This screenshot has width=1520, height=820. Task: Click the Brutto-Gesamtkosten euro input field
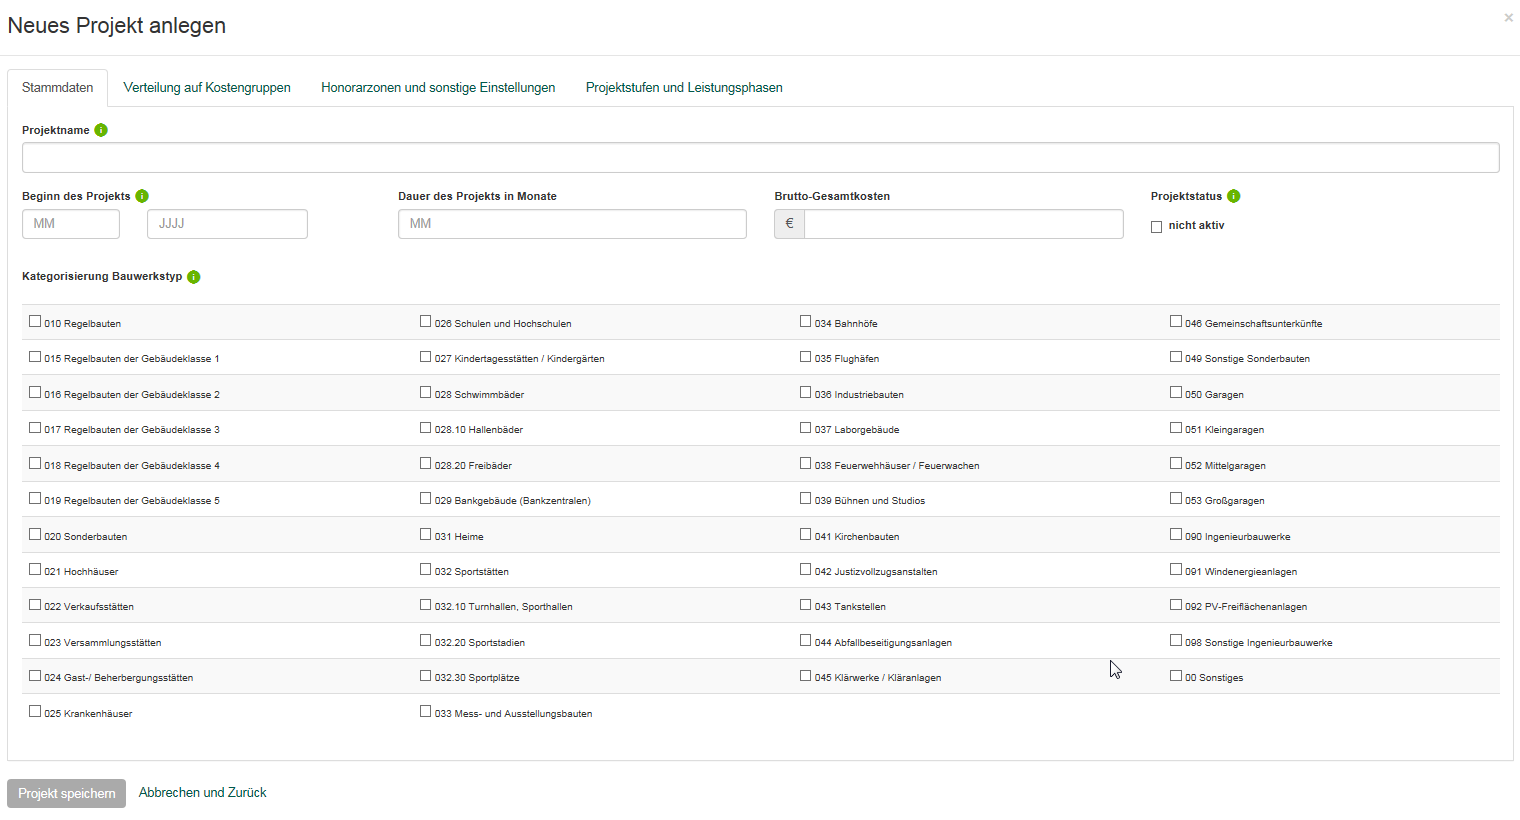pos(963,224)
